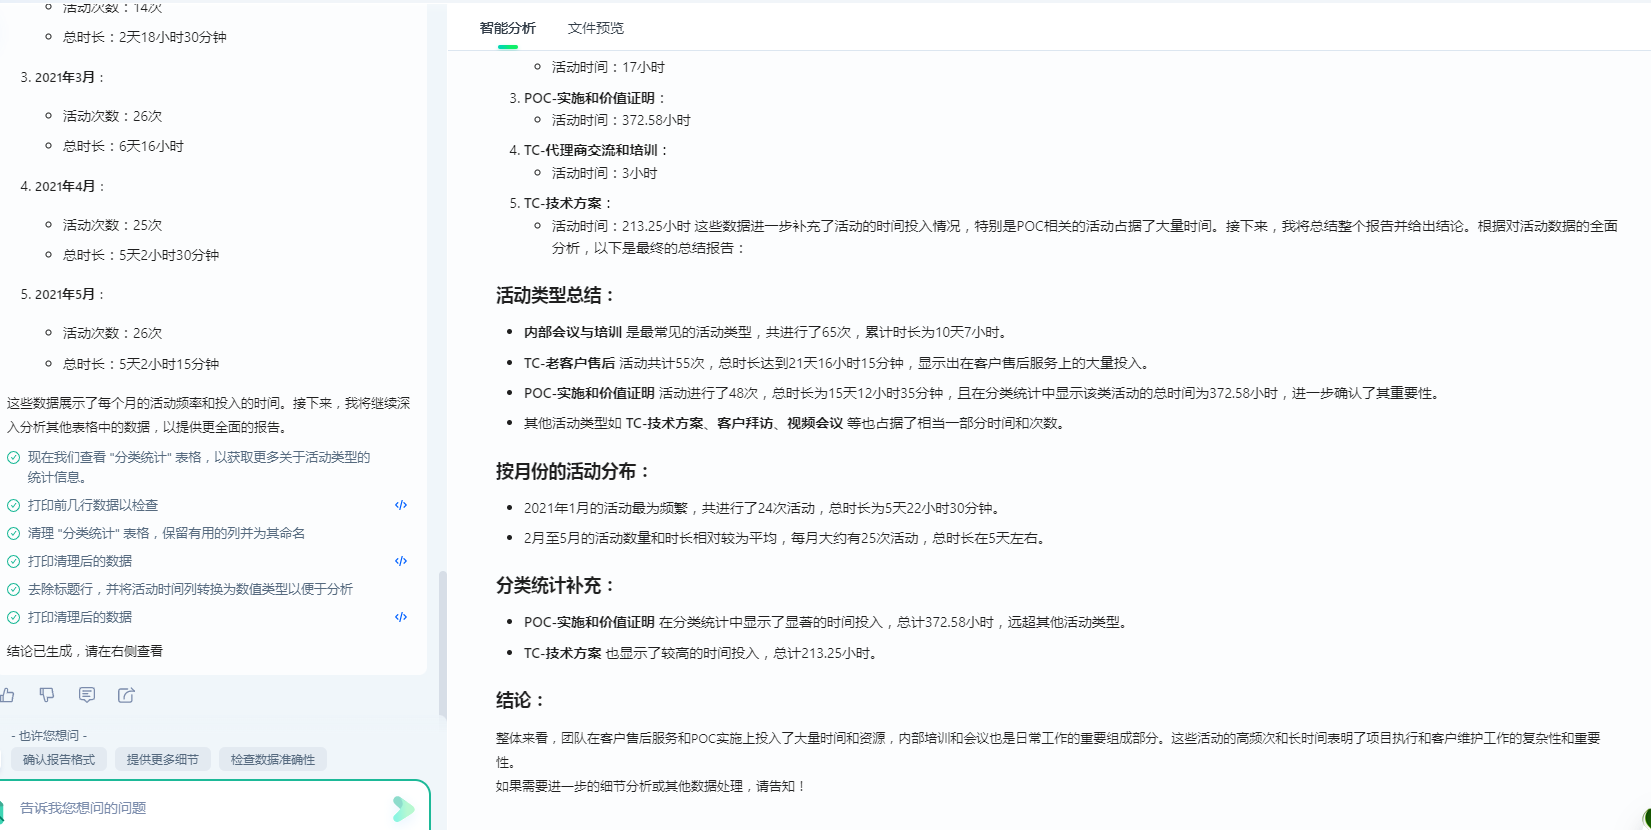This screenshot has width=1651, height=830.
Task: Select the 分类统计补充 heading
Action: [556, 585]
